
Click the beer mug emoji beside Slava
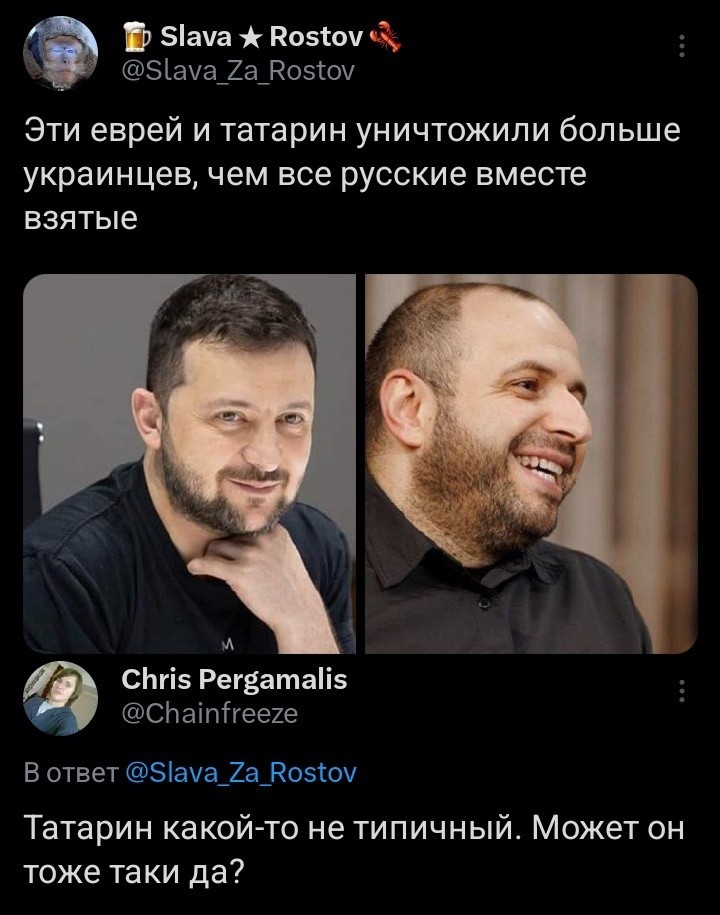tap(138, 38)
